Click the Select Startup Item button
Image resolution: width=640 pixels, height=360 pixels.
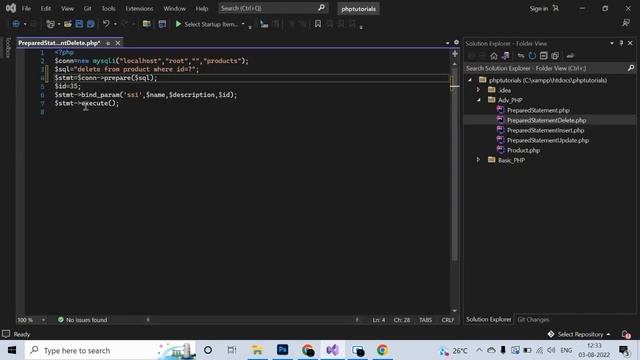211,24
